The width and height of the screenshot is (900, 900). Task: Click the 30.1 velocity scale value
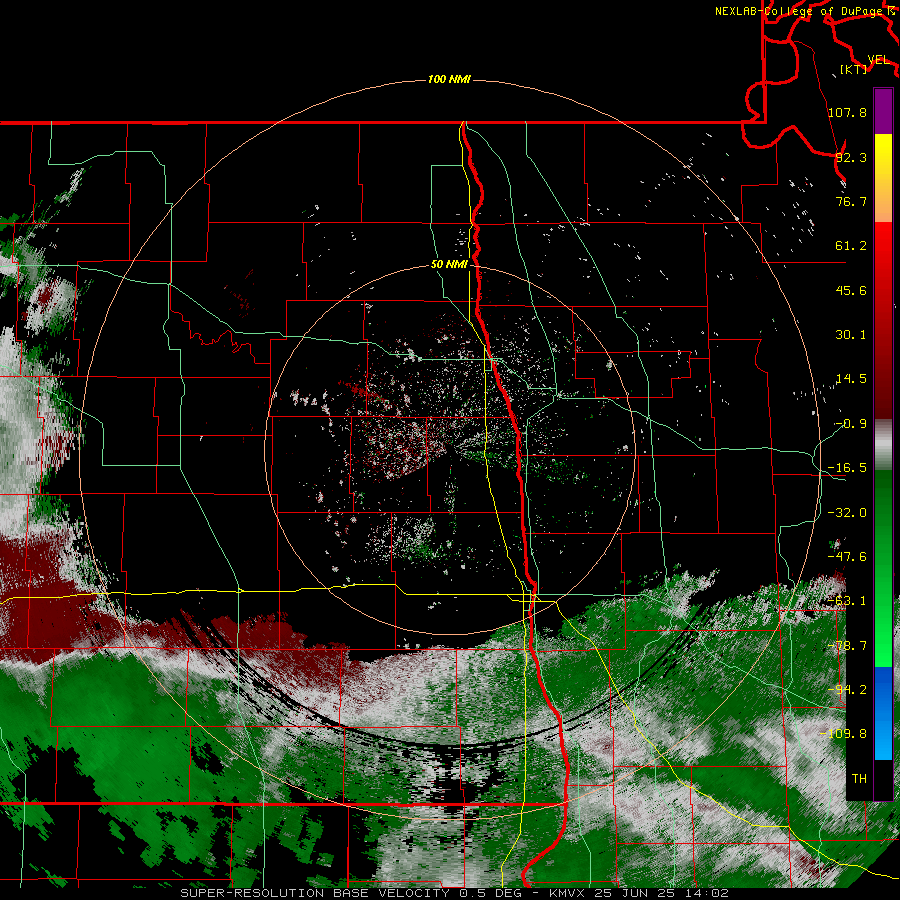click(x=851, y=335)
